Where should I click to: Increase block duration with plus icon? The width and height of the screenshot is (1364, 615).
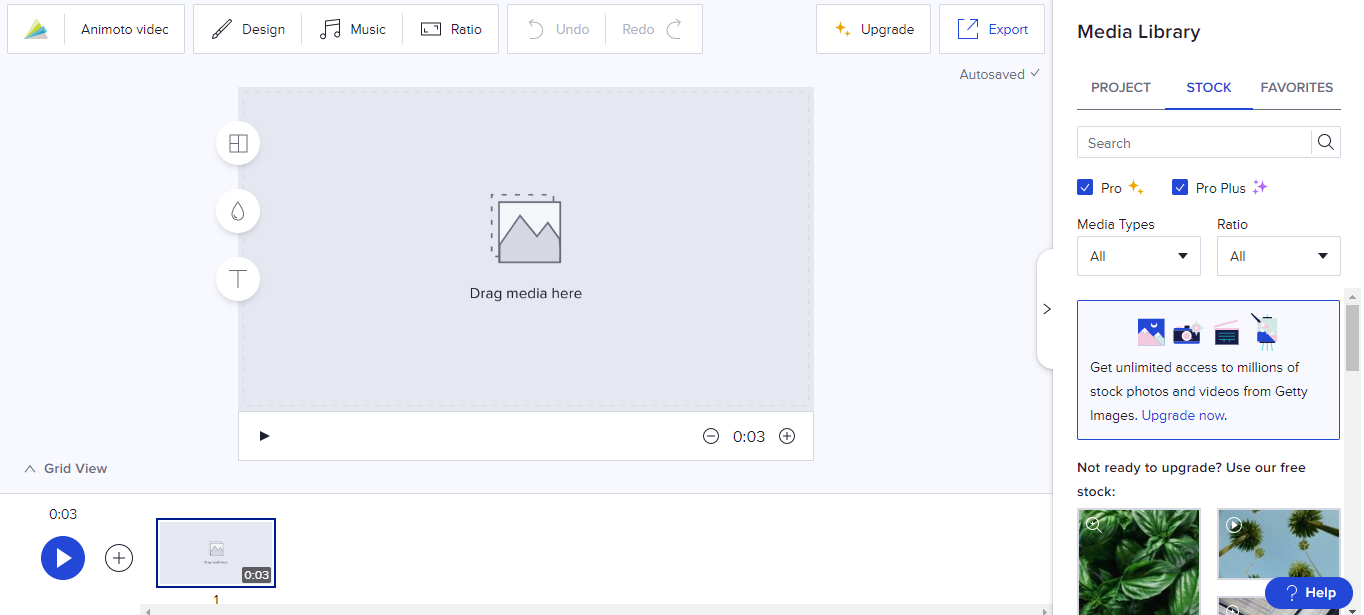pos(787,436)
